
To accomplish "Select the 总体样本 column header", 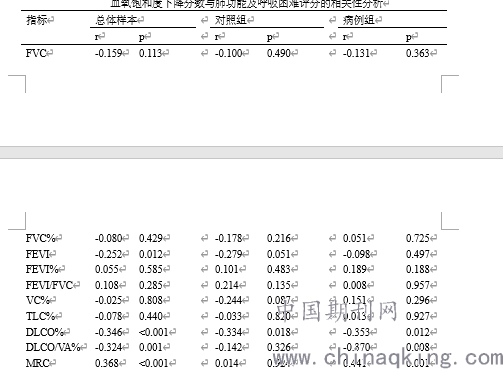I will point(116,21).
